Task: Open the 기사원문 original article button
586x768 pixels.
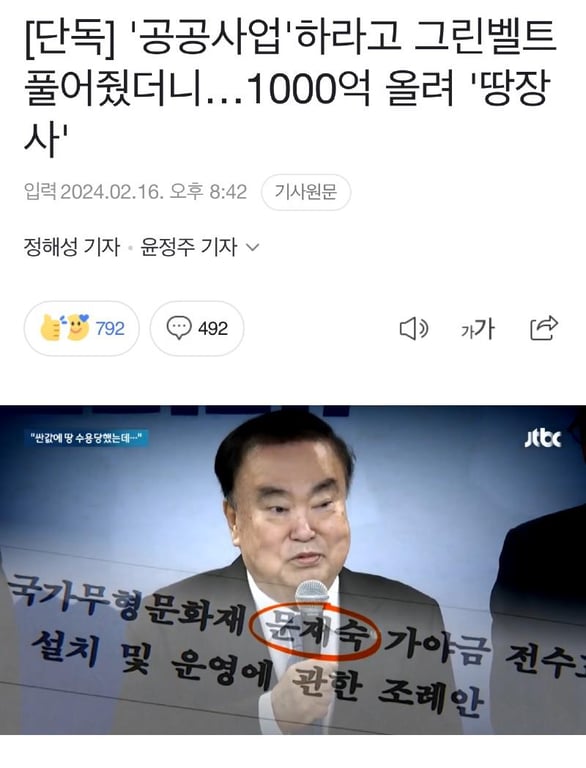Action: (306, 192)
